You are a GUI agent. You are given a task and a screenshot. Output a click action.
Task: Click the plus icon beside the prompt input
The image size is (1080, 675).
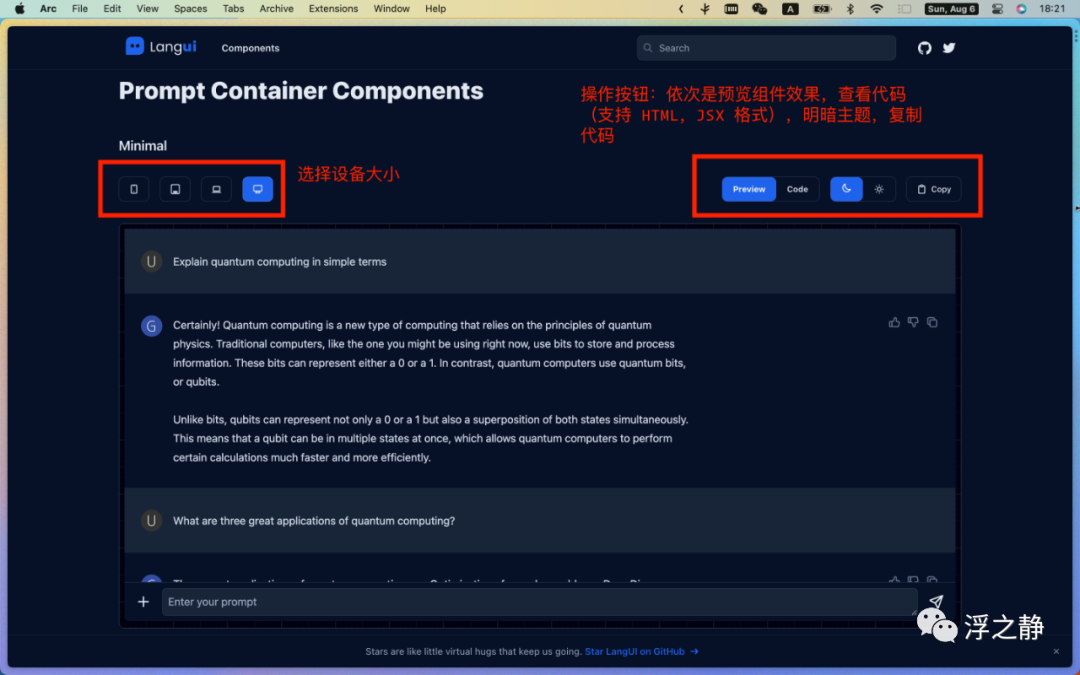pyautogui.click(x=143, y=602)
